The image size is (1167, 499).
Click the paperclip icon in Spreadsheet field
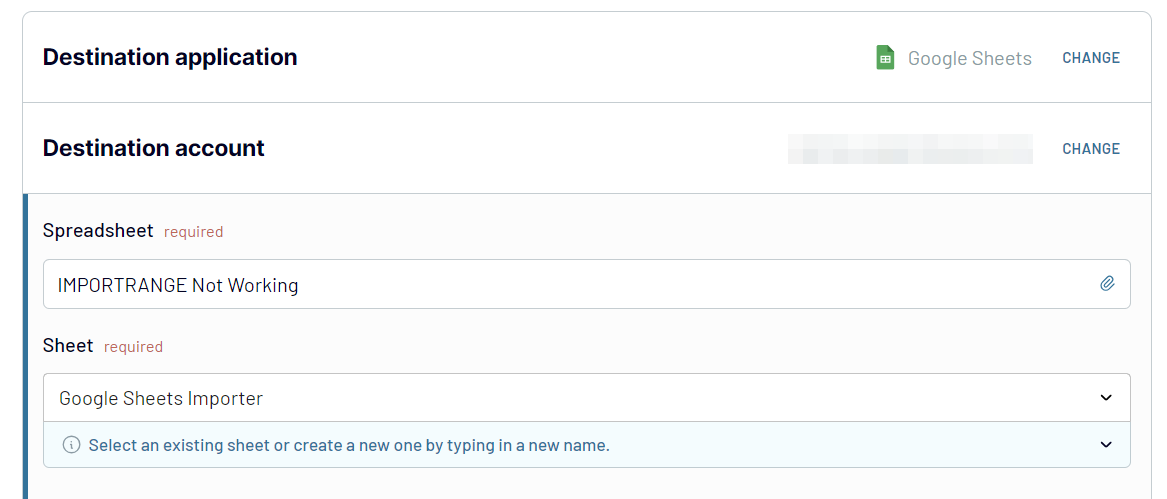(1107, 284)
